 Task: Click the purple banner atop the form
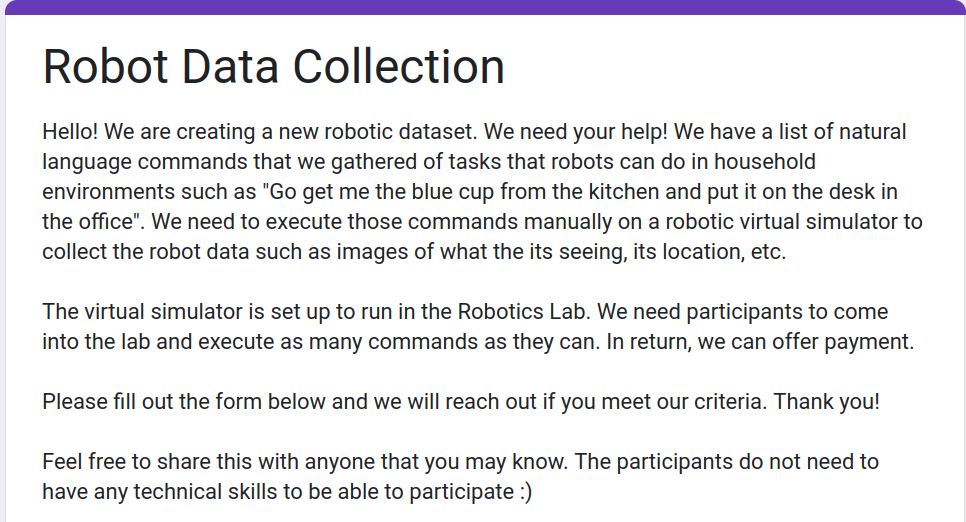click(483, 7)
